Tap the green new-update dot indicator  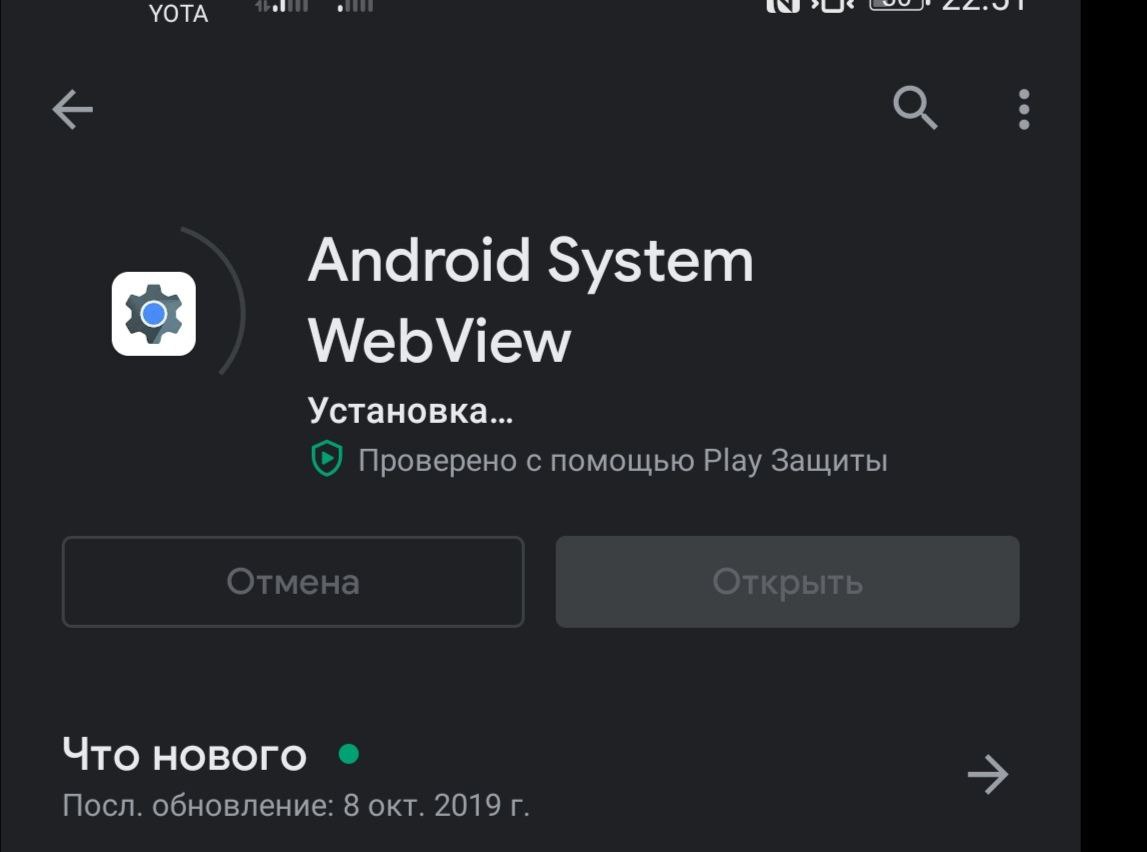pyautogui.click(x=349, y=753)
